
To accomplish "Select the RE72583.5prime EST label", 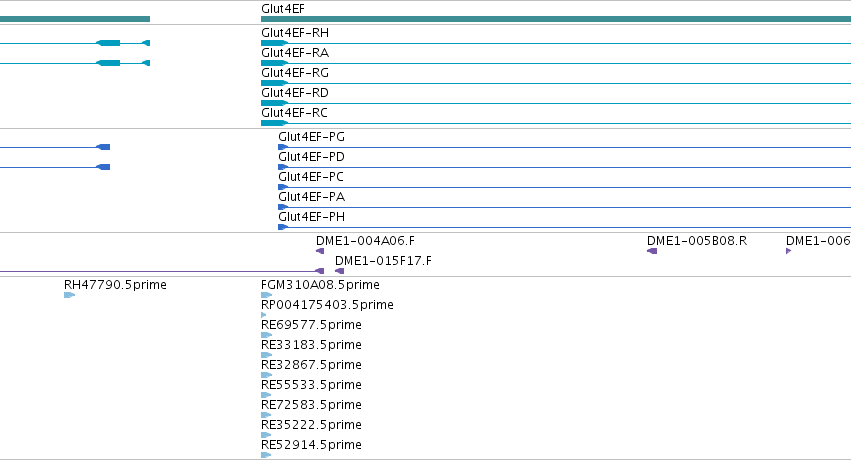I will point(311,405).
